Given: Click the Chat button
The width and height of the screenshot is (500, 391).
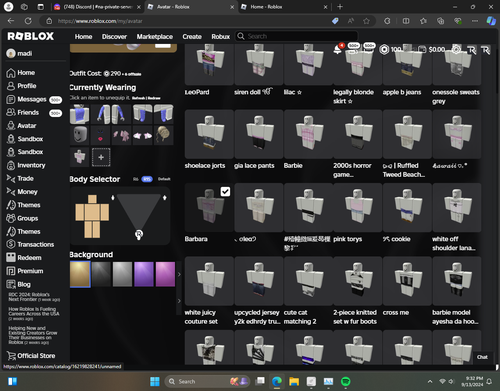Looking at the screenshot, I should [482, 357].
